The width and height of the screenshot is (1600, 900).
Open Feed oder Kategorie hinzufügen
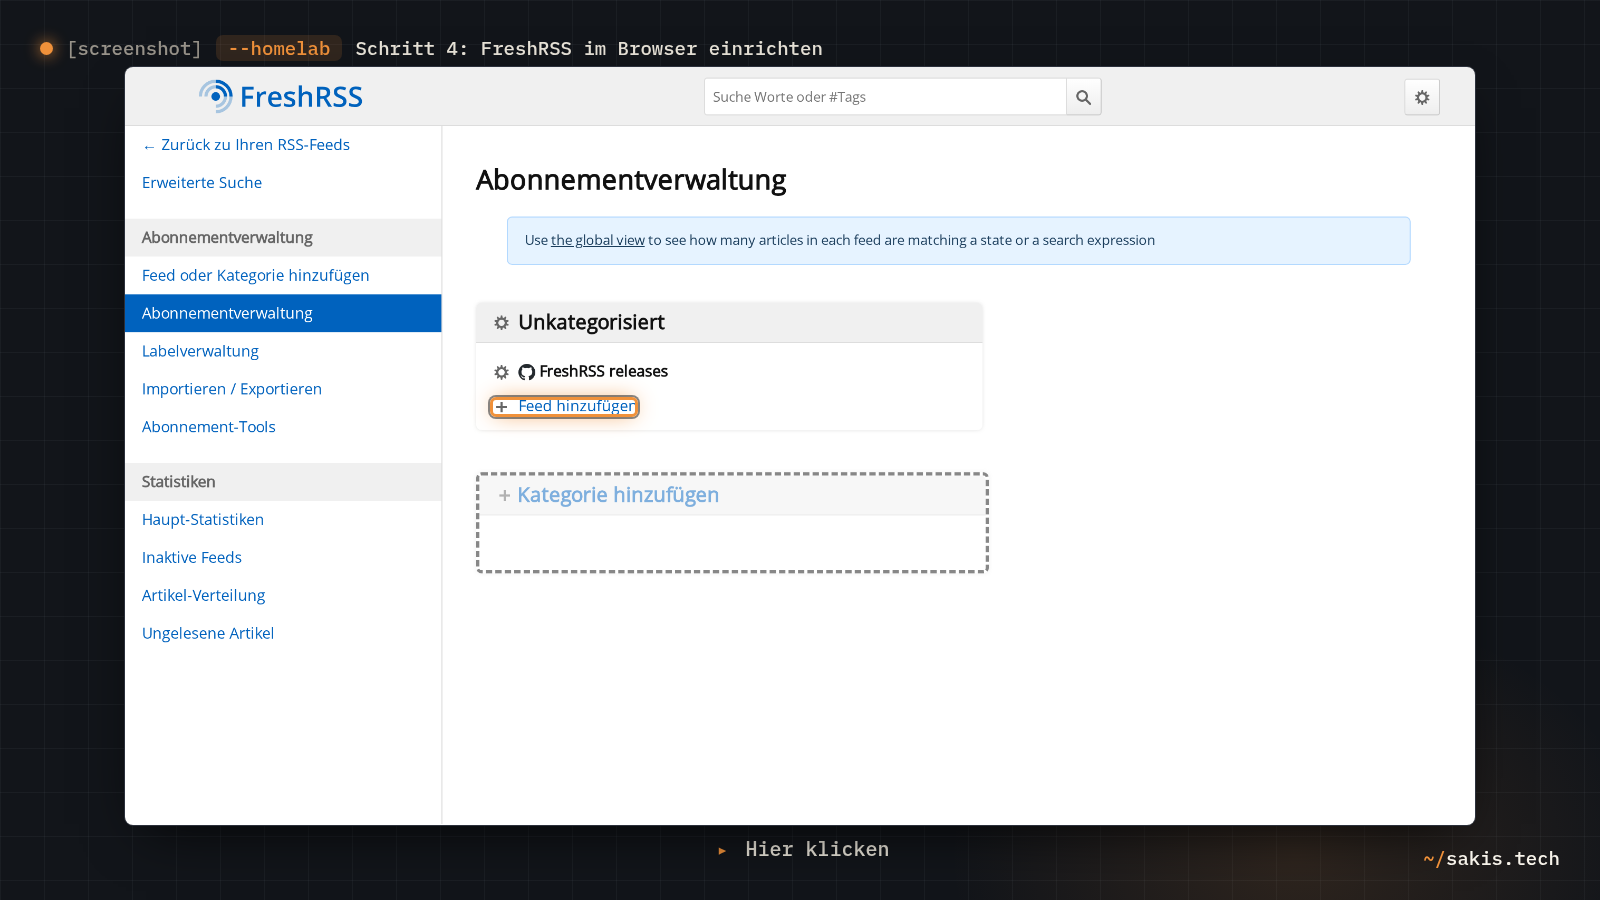coord(283,275)
